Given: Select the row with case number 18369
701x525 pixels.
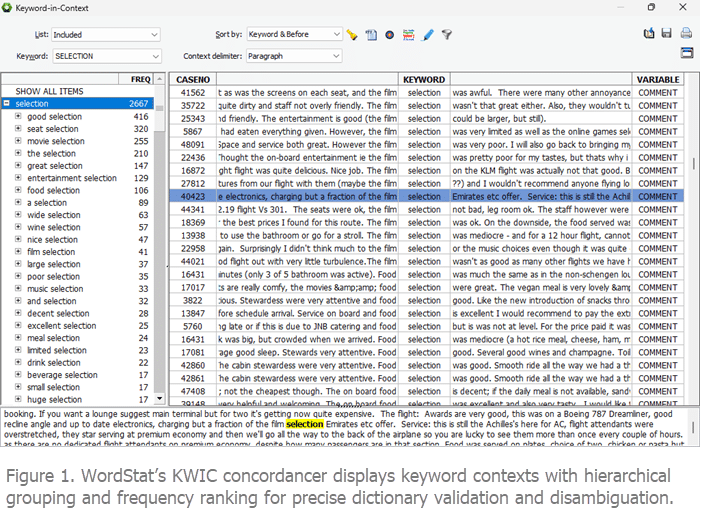Looking at the screenshot, I should tap(427, 222).
